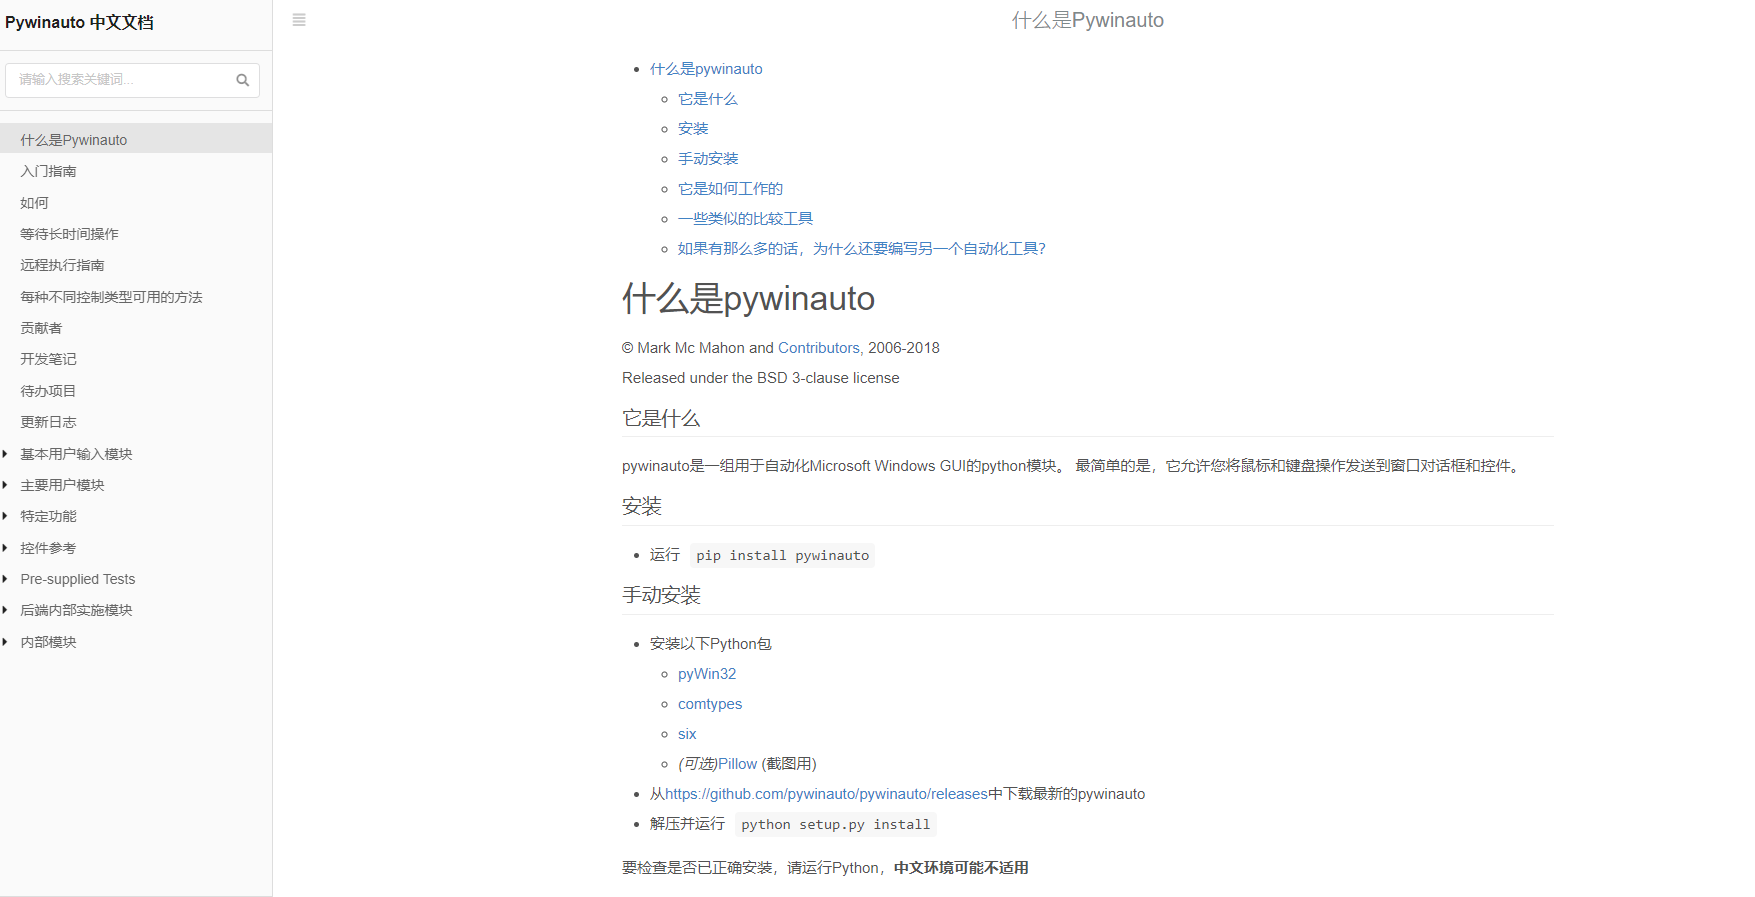1755x897 pixels.
Task: Jump to 它是什么 contents link
Action: [707, 99]
